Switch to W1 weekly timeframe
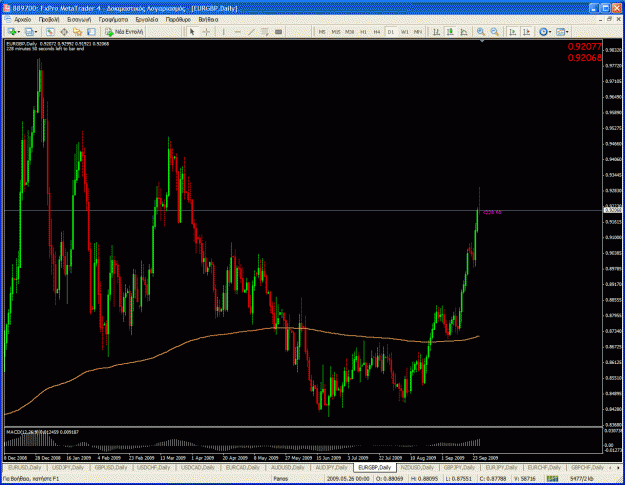This screenshot has height=485, width=625. click(x=405, y=32)
